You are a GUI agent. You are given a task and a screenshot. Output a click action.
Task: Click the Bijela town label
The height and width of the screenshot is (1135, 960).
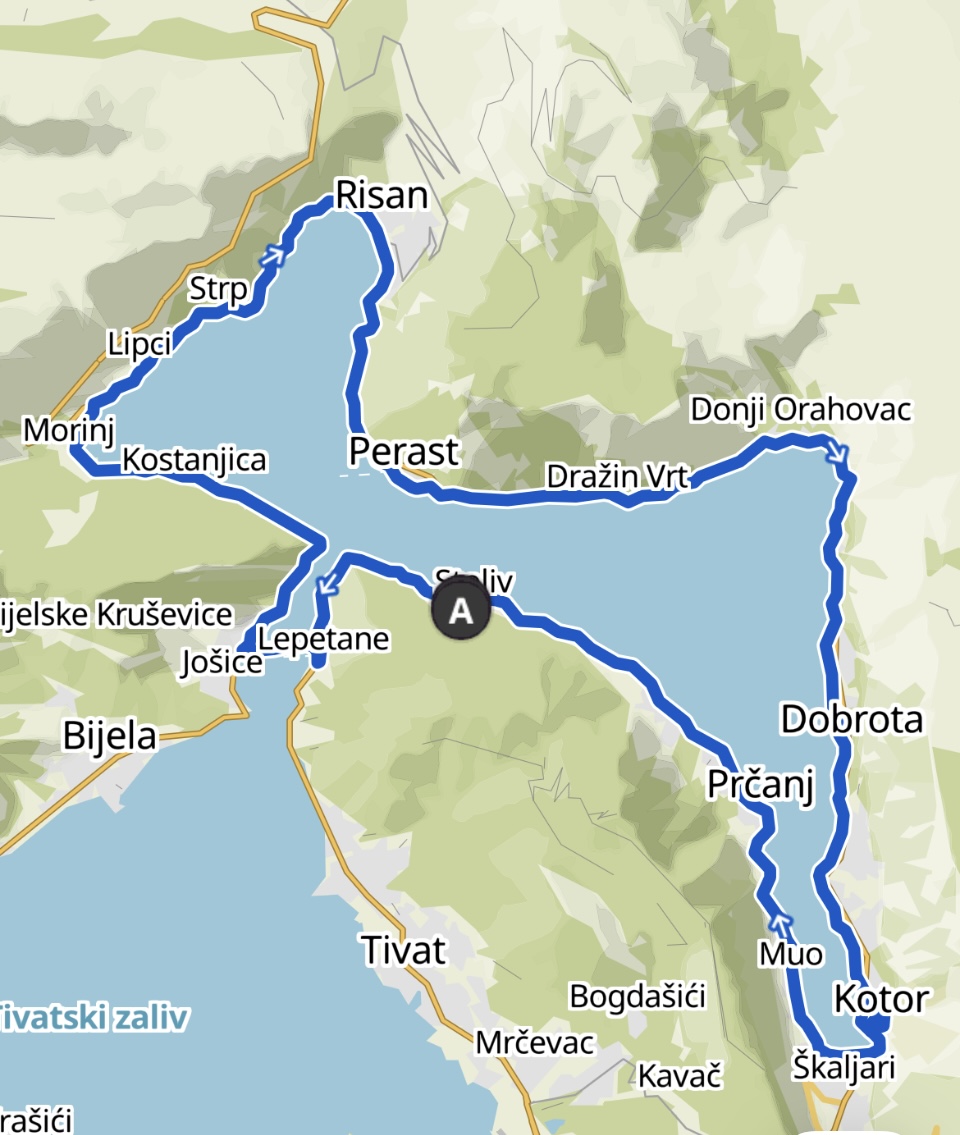(109, 736)
